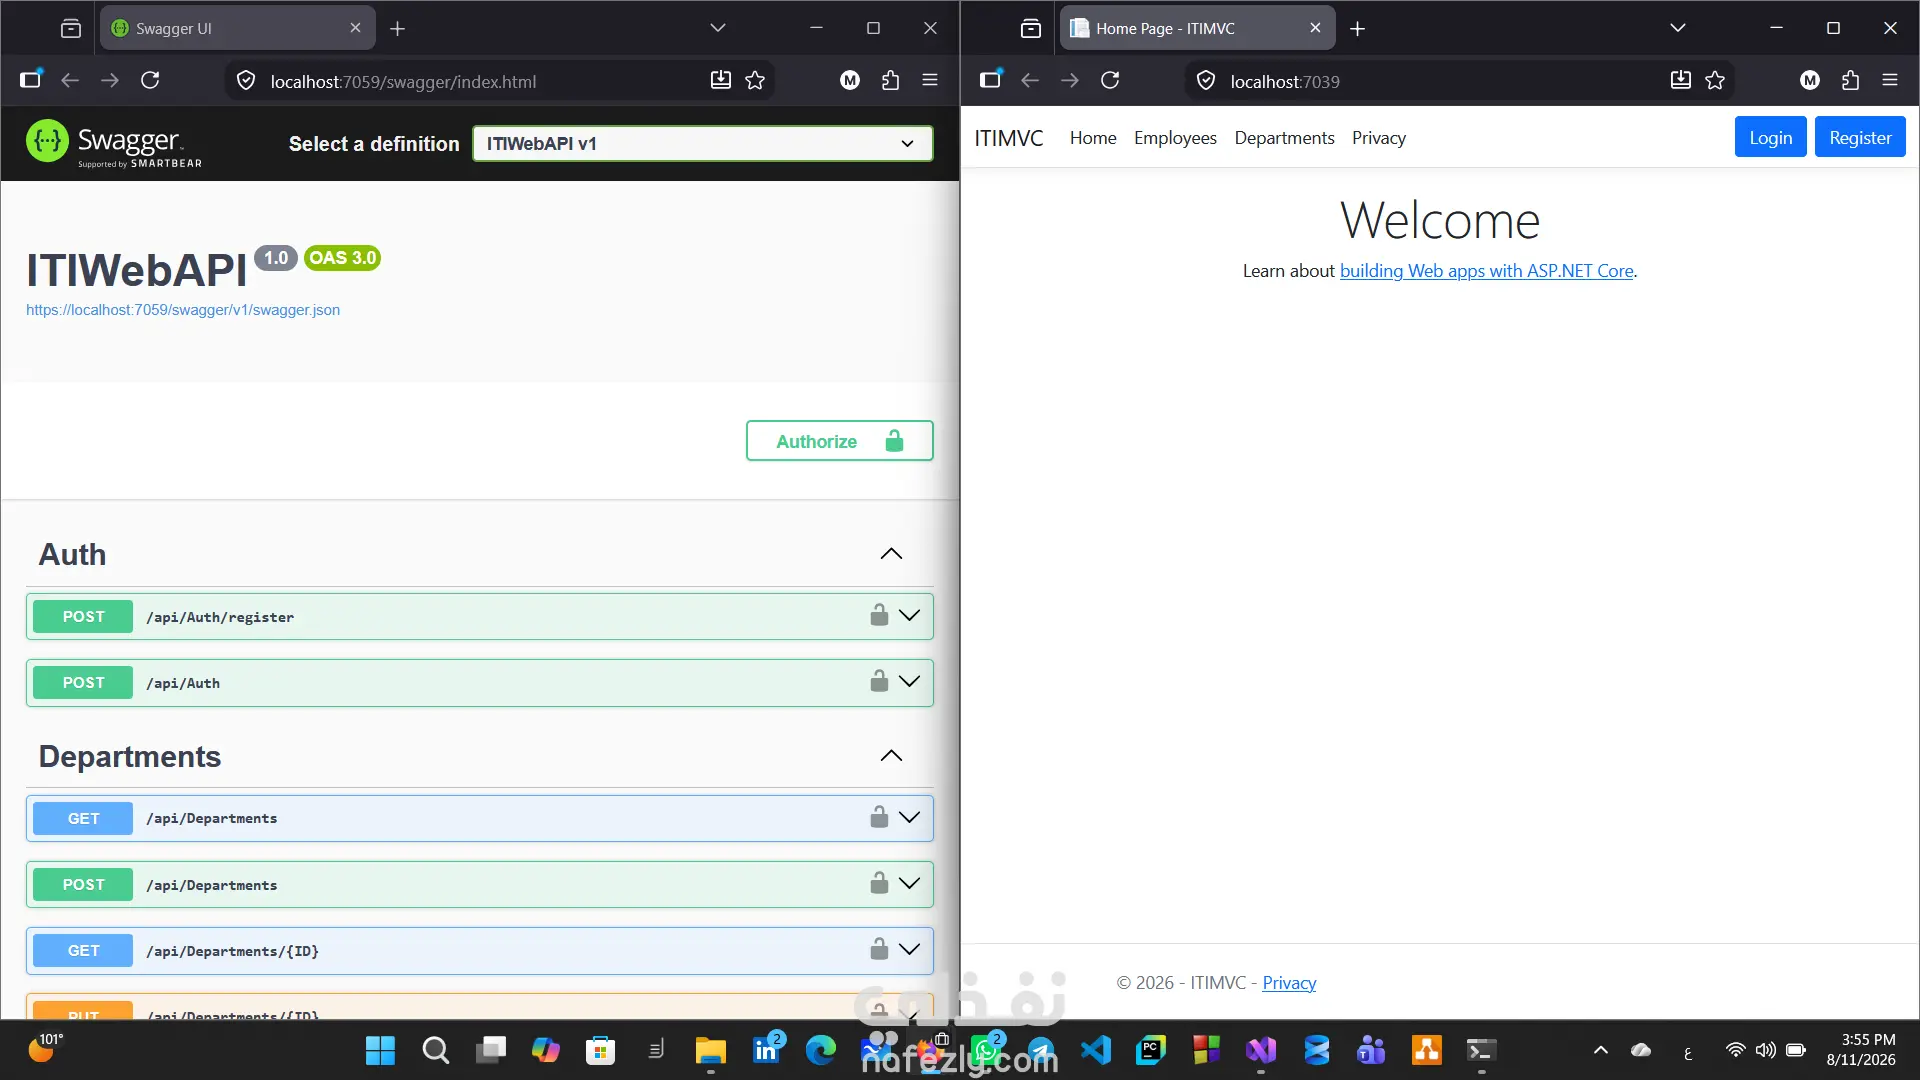Viewport: 1920px width, 1080px height.
Task: Open File Explorer from the taskbar
Action: [x=711, y=1050]
